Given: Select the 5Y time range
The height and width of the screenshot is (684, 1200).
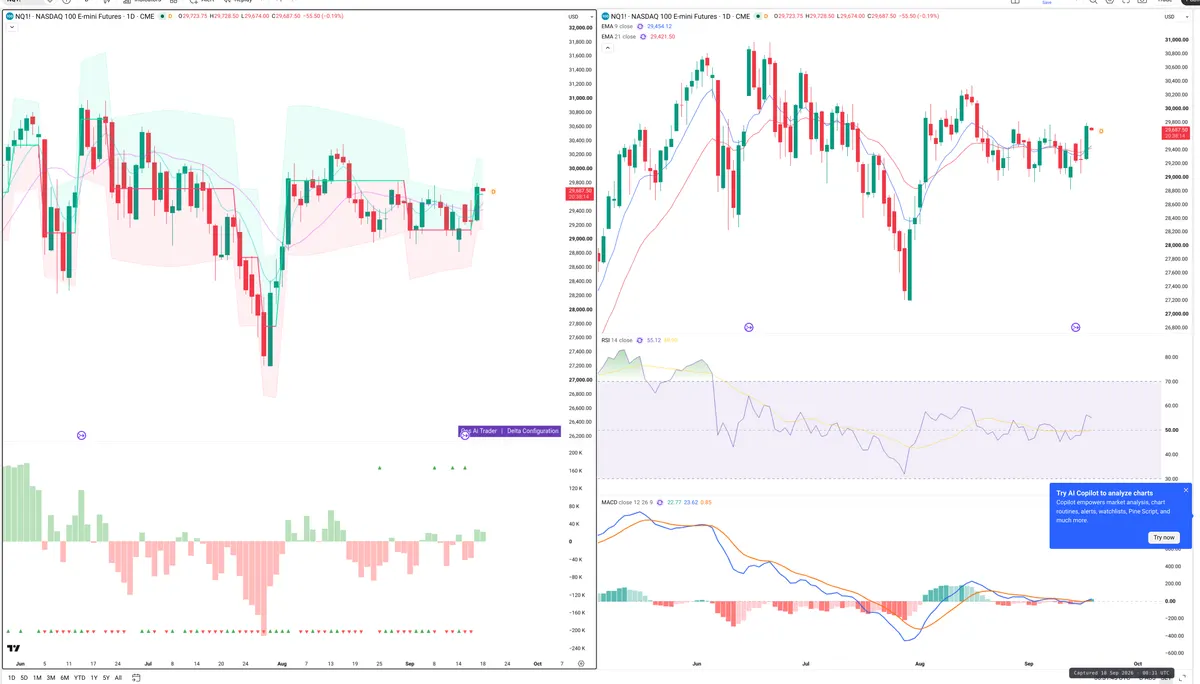Looking at the screenshot, I should tap(106, 677).
